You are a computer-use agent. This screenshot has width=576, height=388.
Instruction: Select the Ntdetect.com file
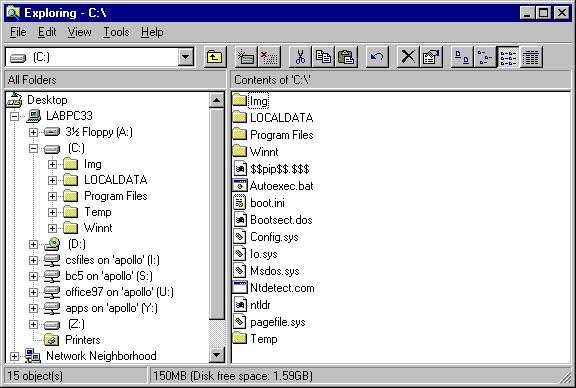[274, 288]
